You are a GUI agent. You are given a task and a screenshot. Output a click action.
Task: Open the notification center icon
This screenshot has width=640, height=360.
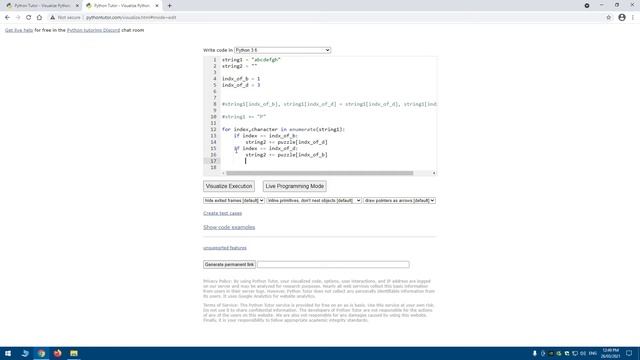point(629,353)
